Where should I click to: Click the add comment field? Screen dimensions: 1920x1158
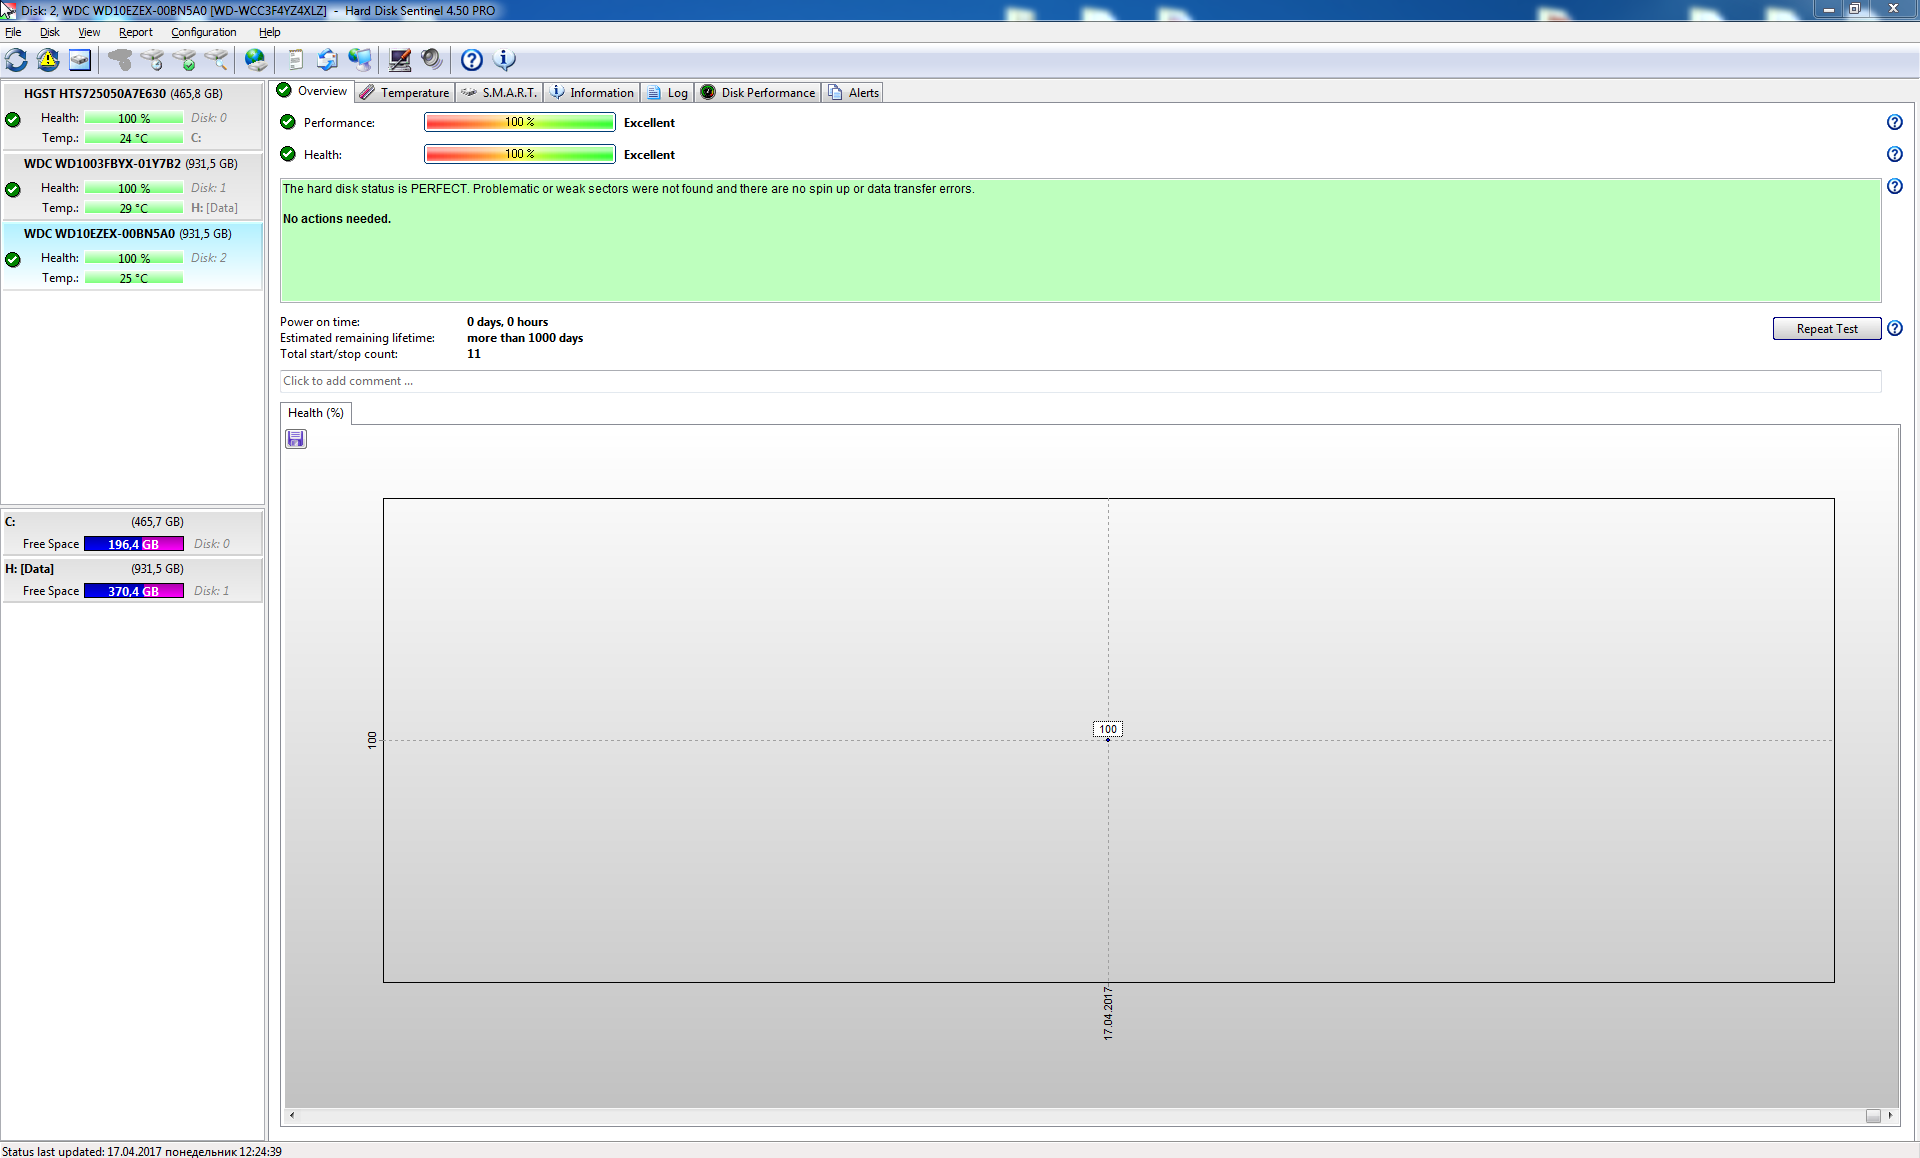click(x=1080, y=381)
